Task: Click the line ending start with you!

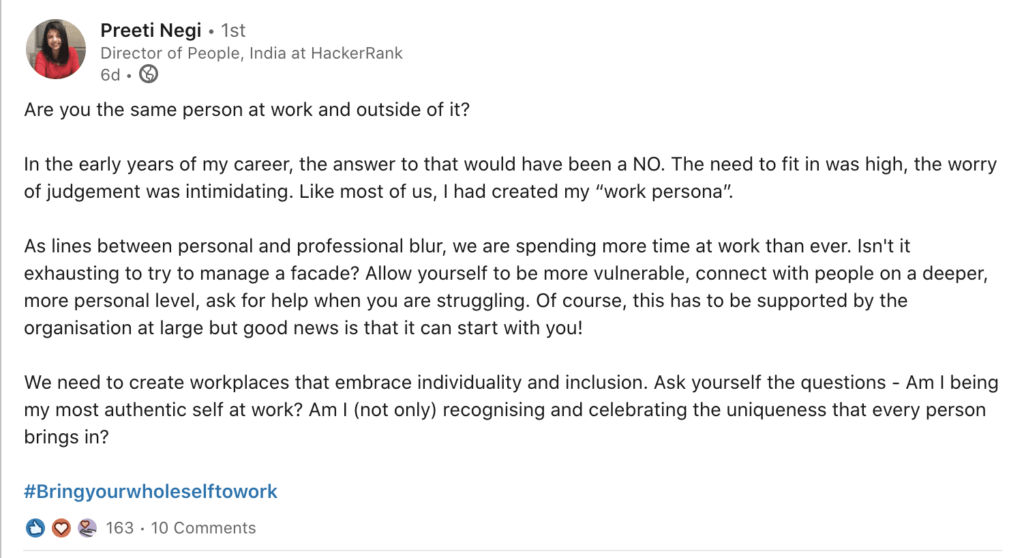Action: (x=303, y=328)
